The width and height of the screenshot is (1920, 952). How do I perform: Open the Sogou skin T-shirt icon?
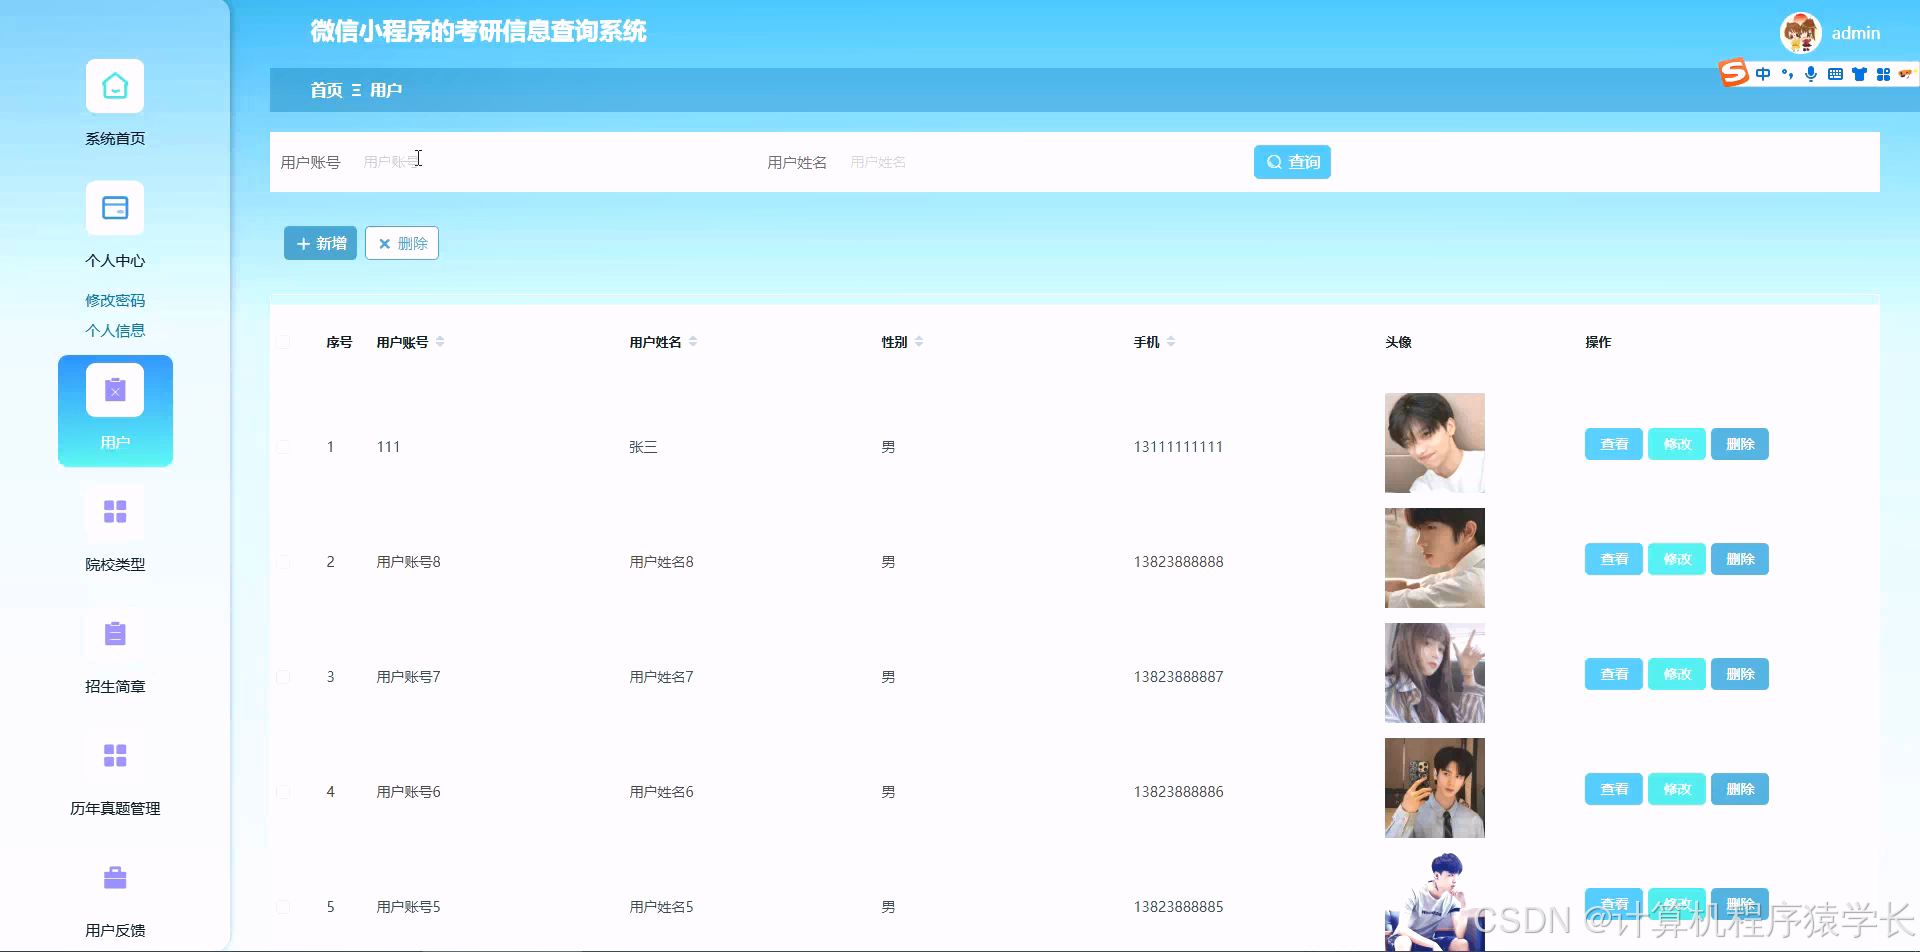point(1858,73)
